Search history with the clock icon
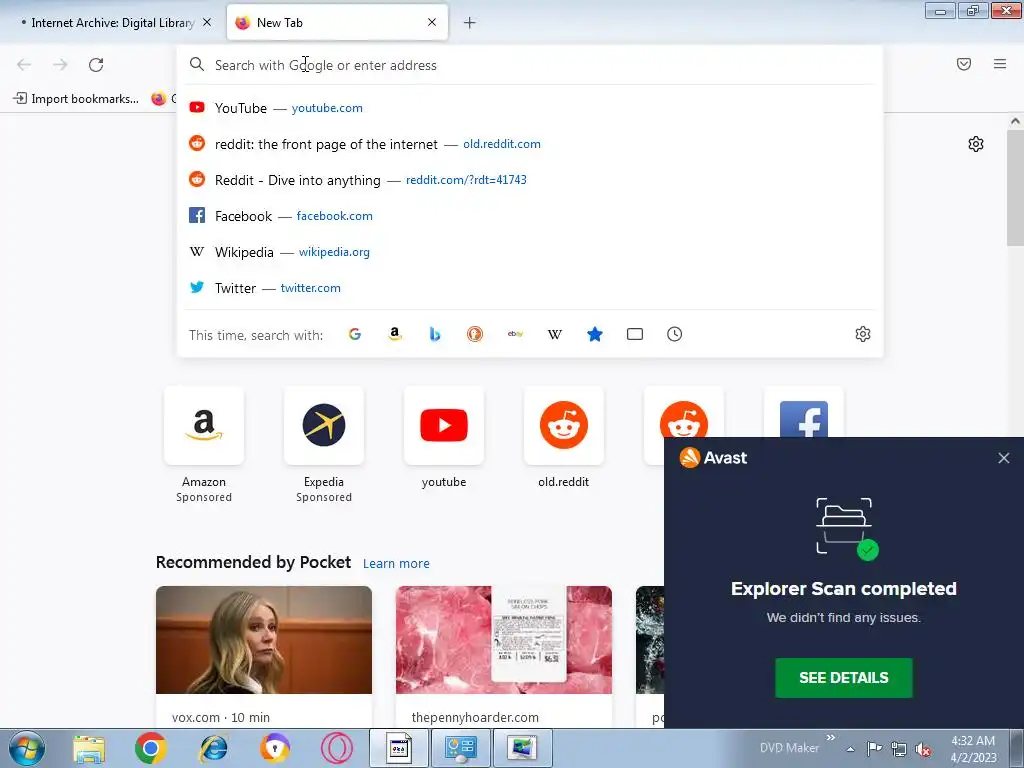The height and width of the screenshot is (768, 1024). [675, 334]
